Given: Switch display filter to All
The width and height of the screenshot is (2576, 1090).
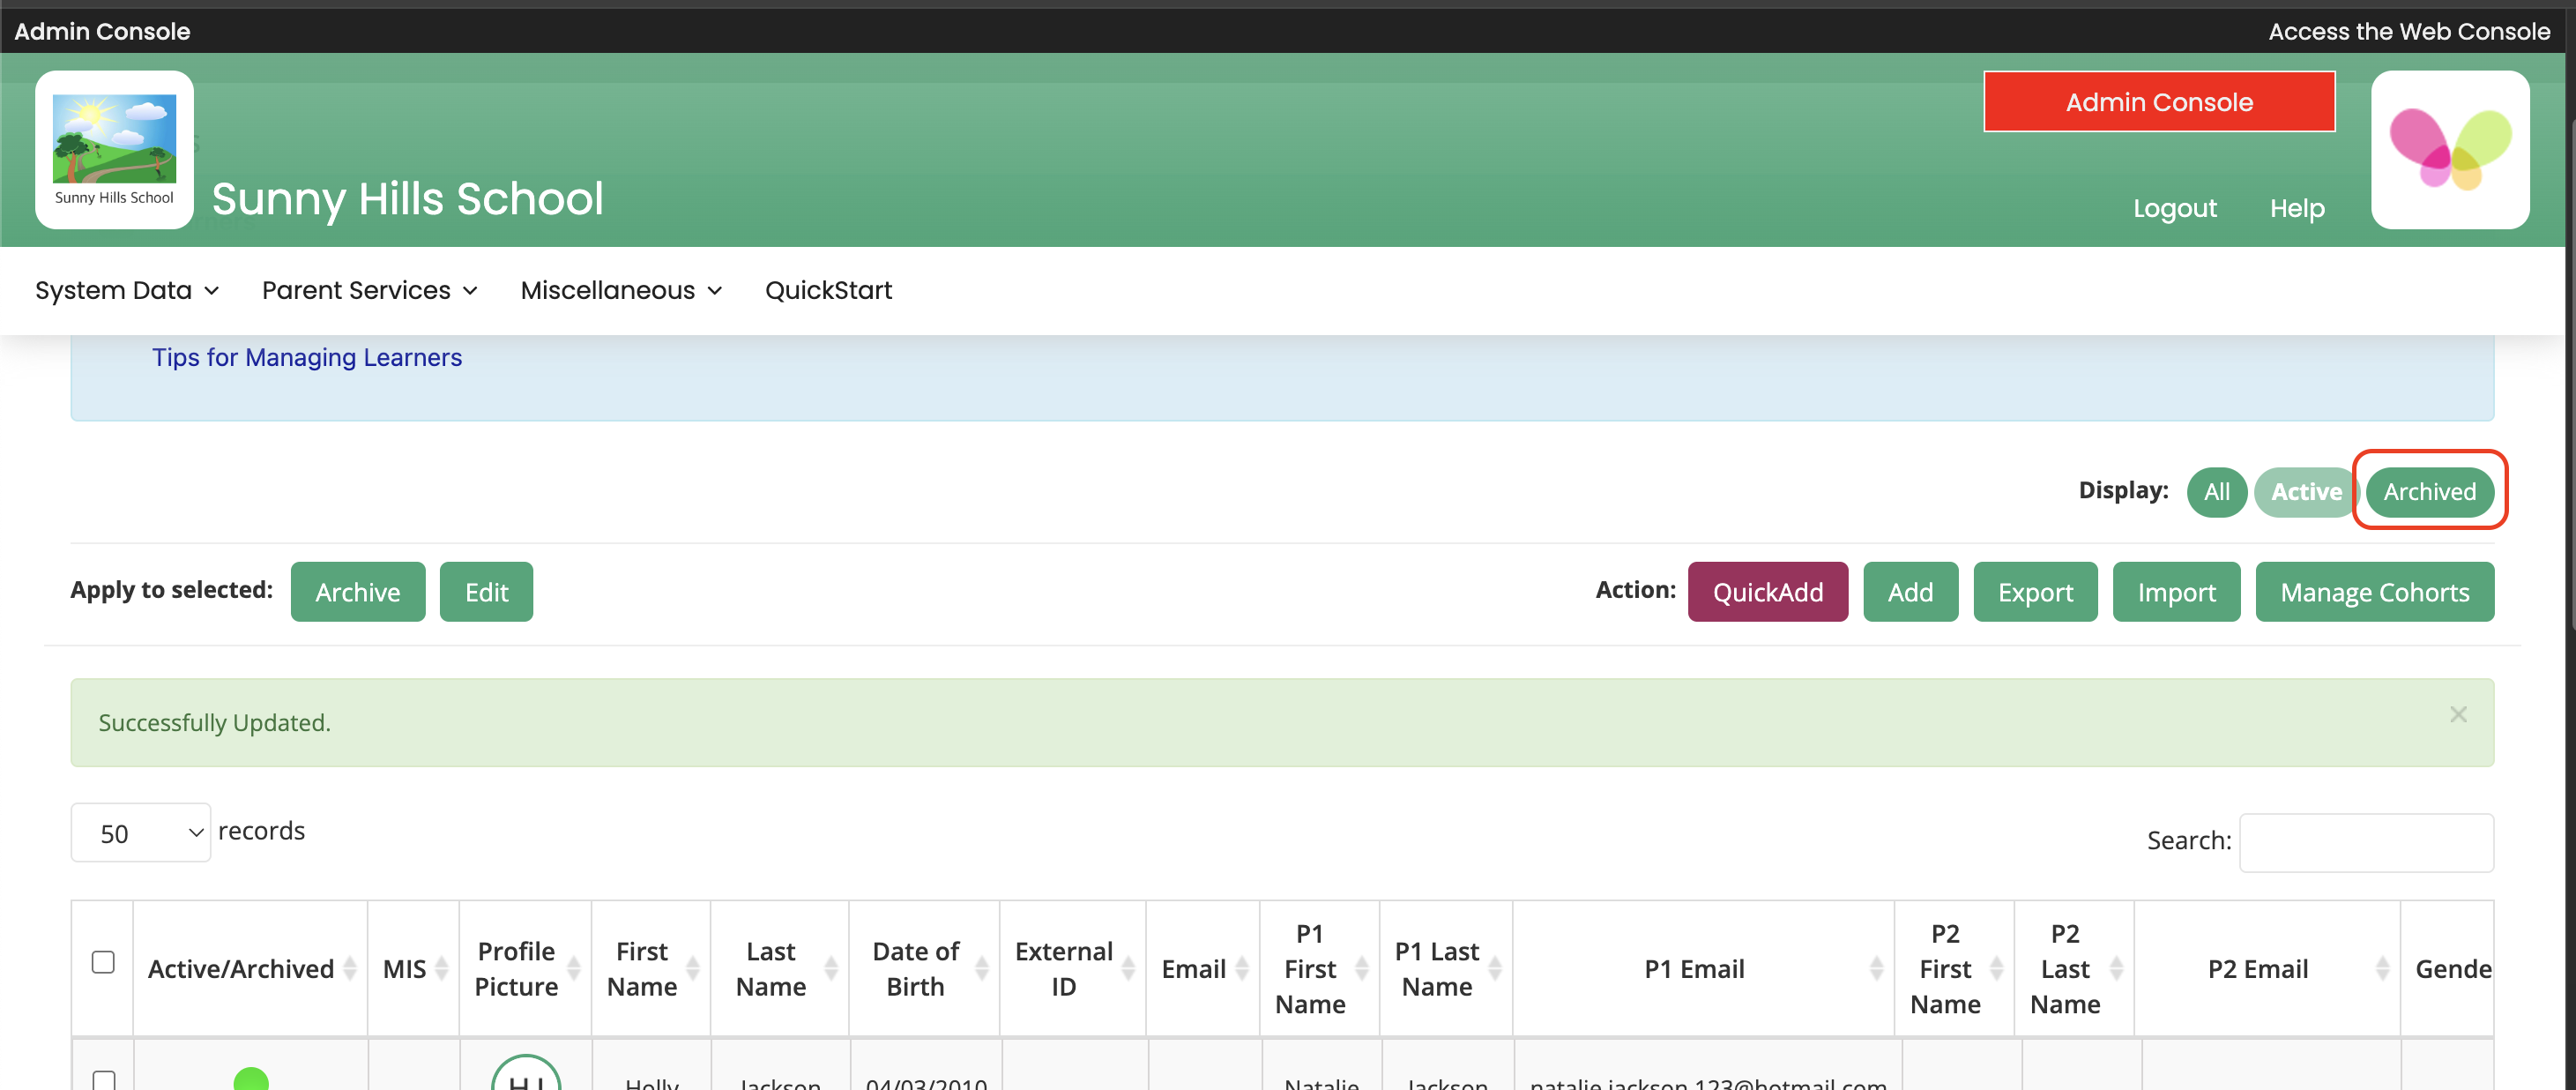Looking at the screenshot, I should pos(2216,491).
